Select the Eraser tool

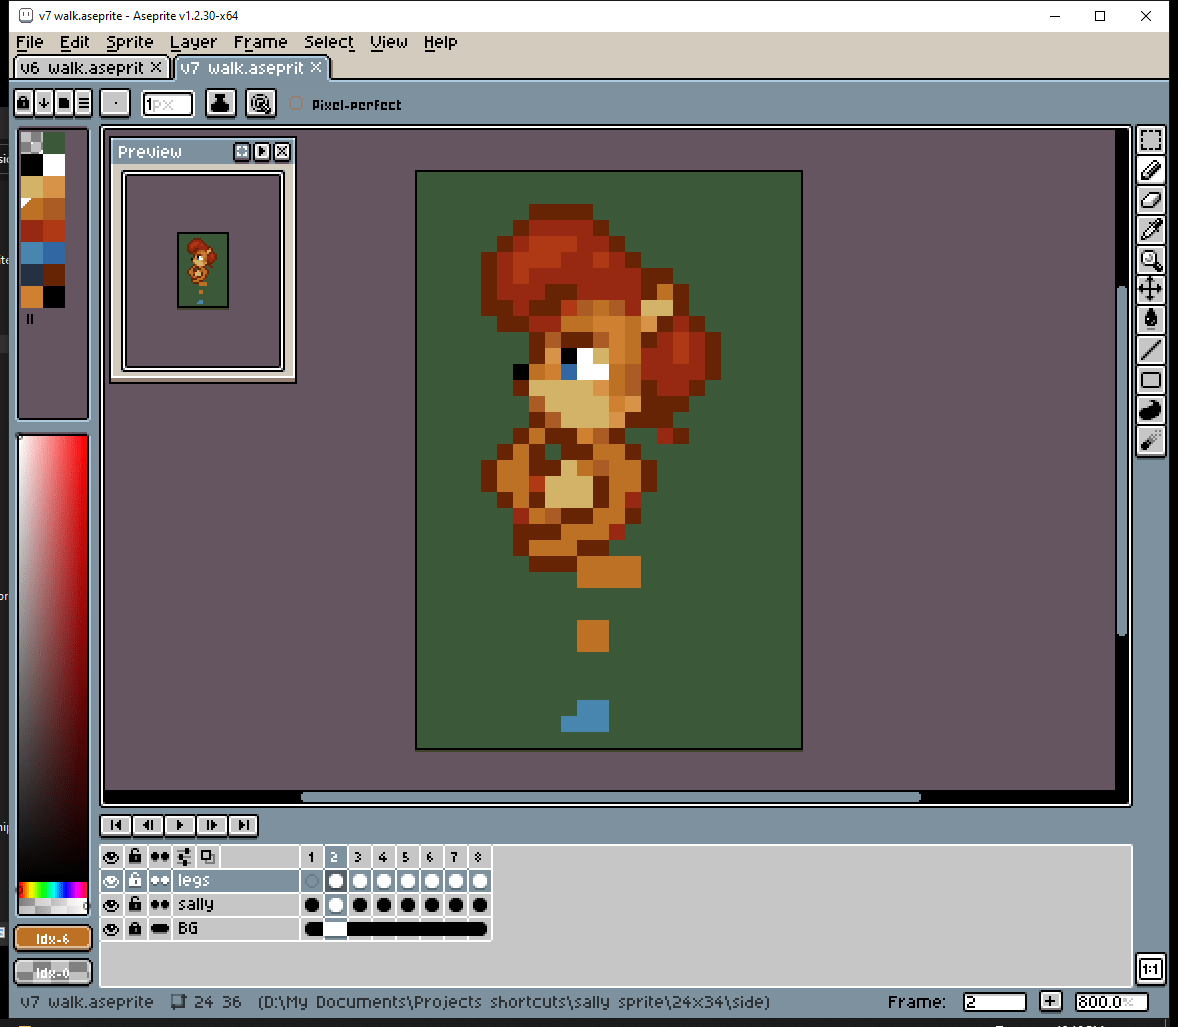[1151, 200]
